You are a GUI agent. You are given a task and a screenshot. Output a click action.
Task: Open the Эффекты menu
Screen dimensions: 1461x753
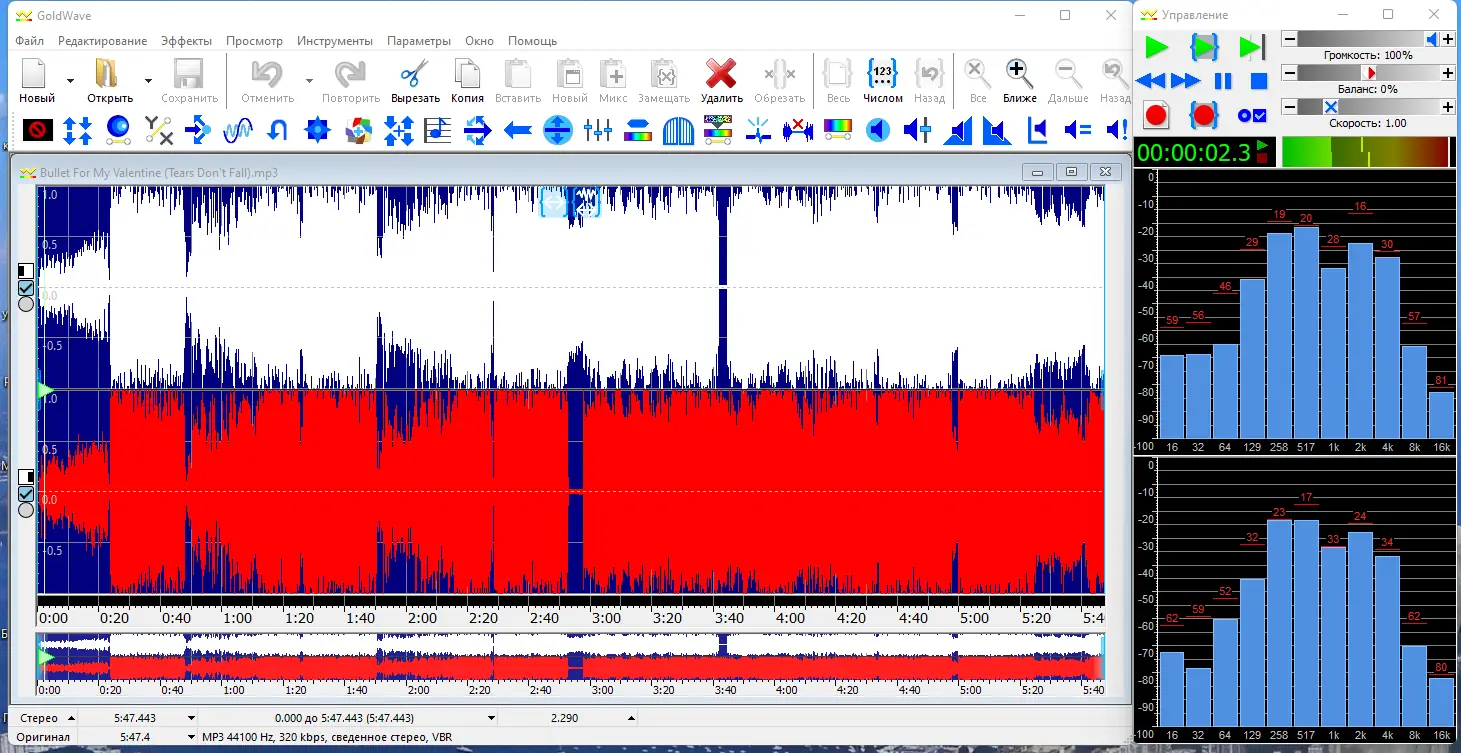pyautogui.click(x=186, y=41)
